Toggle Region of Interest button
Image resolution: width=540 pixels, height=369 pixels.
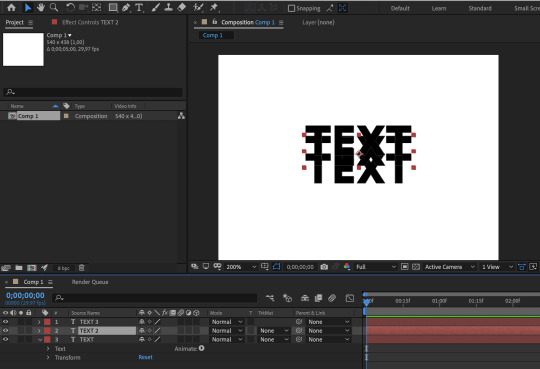click(405, 267)
